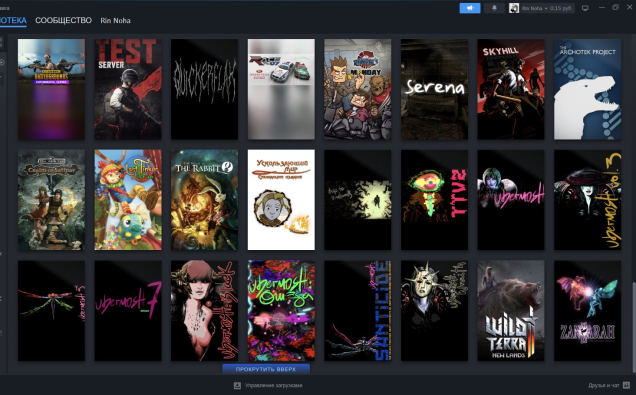
Task: Select the Serena game cover
Action: click(x=434, y=89)
